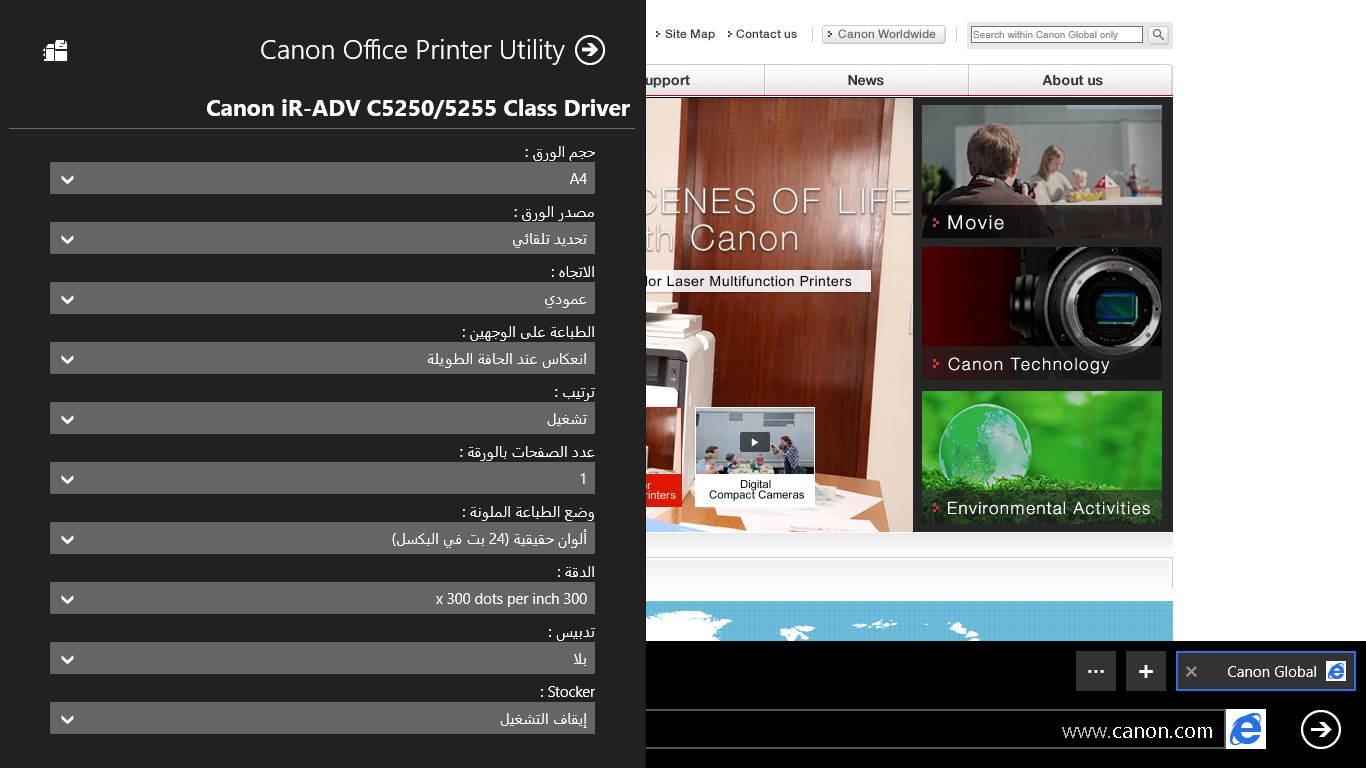Image resolution: width=1366 pixels, height=768 pixels.
Task: Play the Digital Compact Cameras video
Action: pos(755,442)
